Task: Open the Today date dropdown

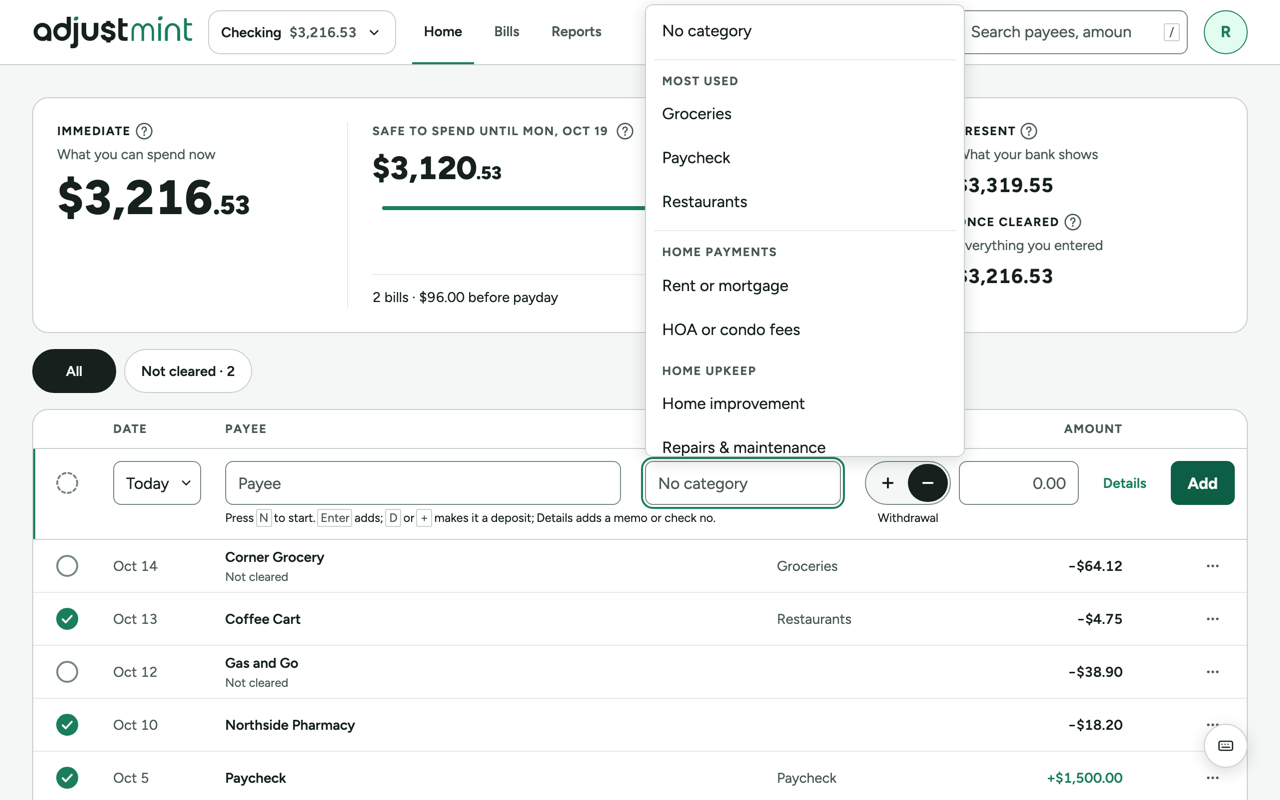Action: [x=157, y=483]
